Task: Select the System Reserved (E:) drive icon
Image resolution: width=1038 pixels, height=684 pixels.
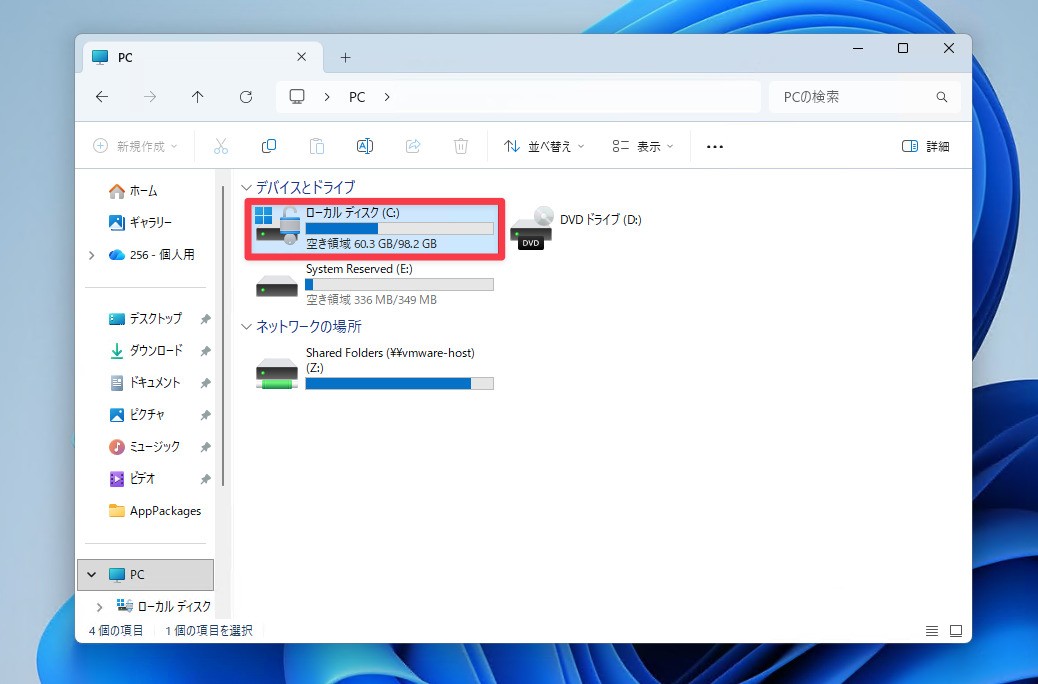Action: pyautogui.click(x=277, y=285)
